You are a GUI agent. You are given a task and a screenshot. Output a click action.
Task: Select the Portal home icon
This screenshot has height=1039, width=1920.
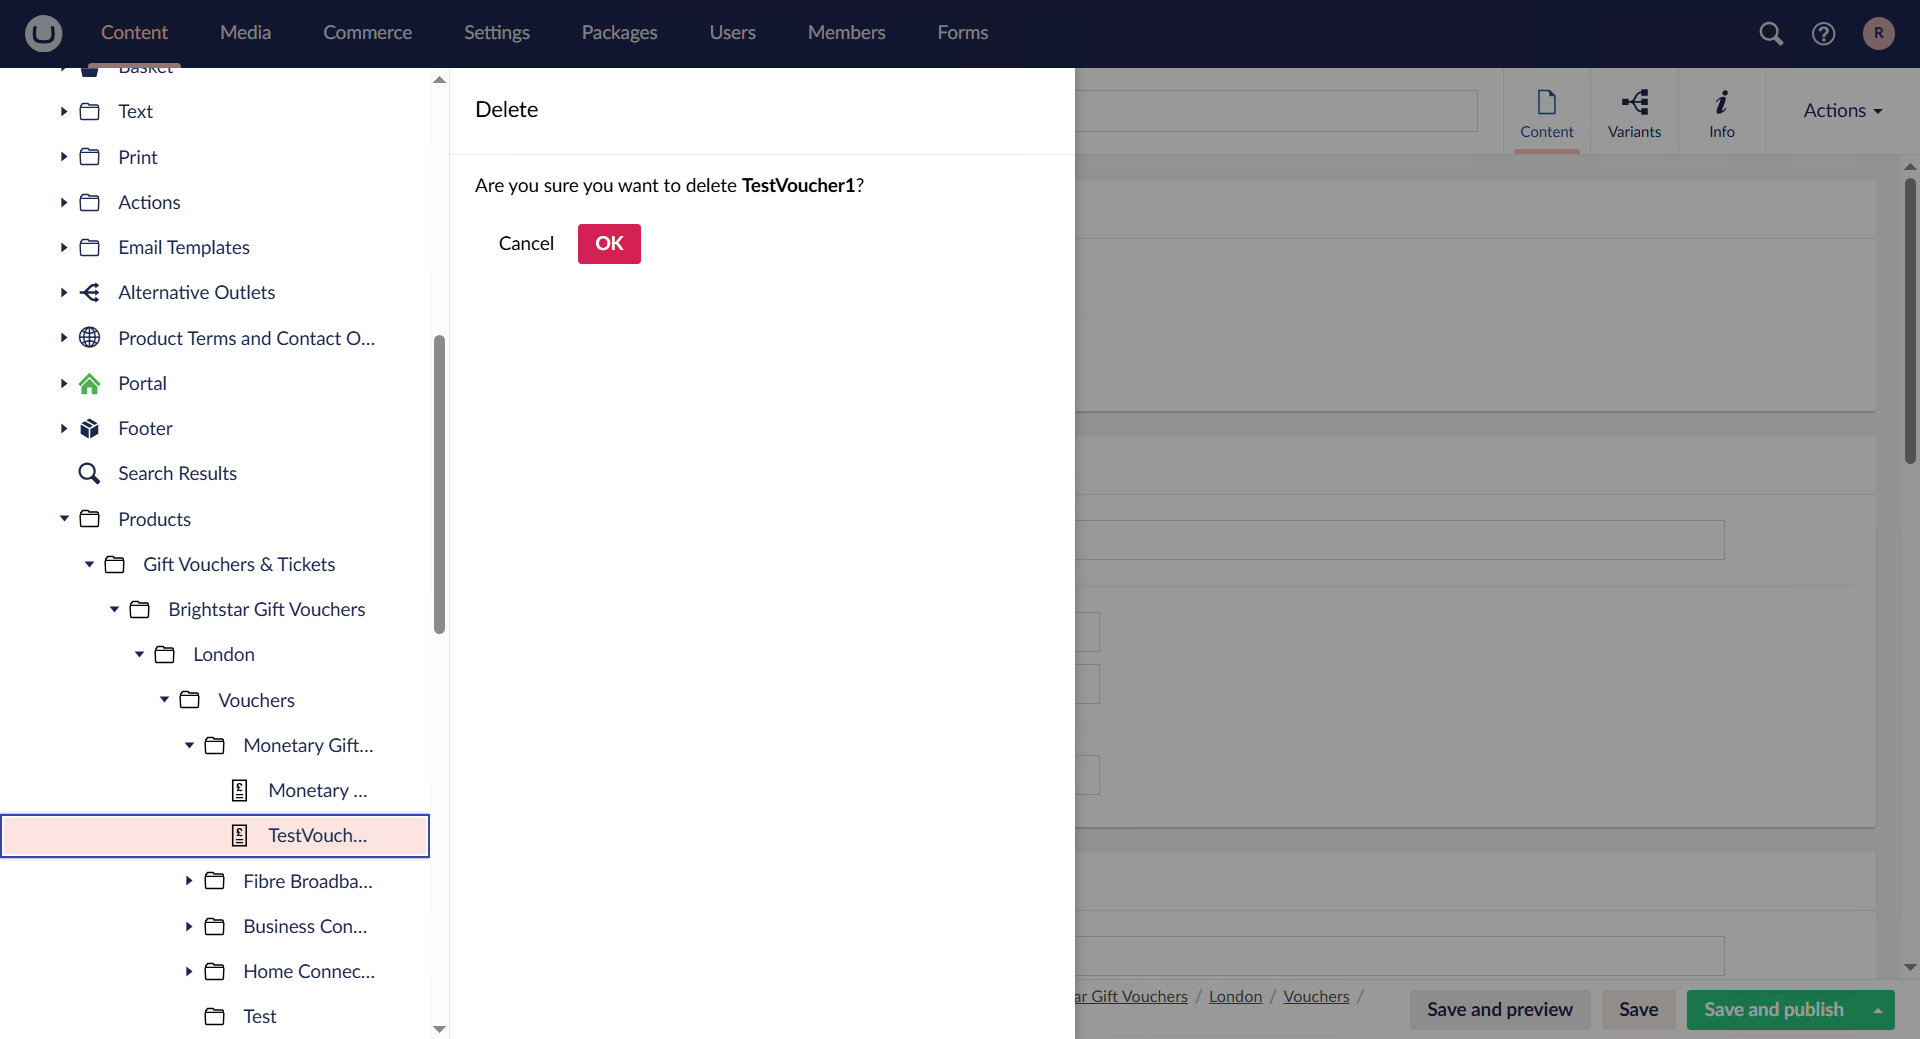pyautogui.click(x=89, y=383)
